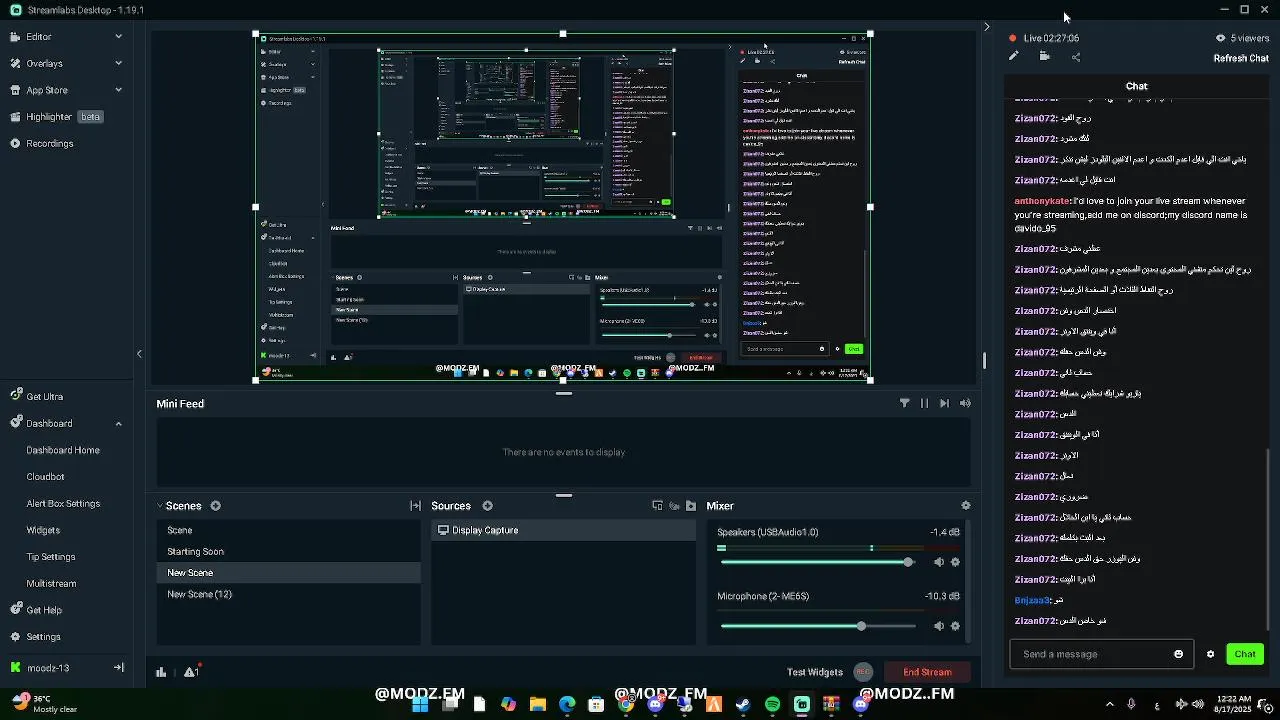Image resolution: width=1280 pixels, height=720 pixels.
Task: Open Speakers (USBAudio1.0) source settings gear
Action: (x=955, y=562)
